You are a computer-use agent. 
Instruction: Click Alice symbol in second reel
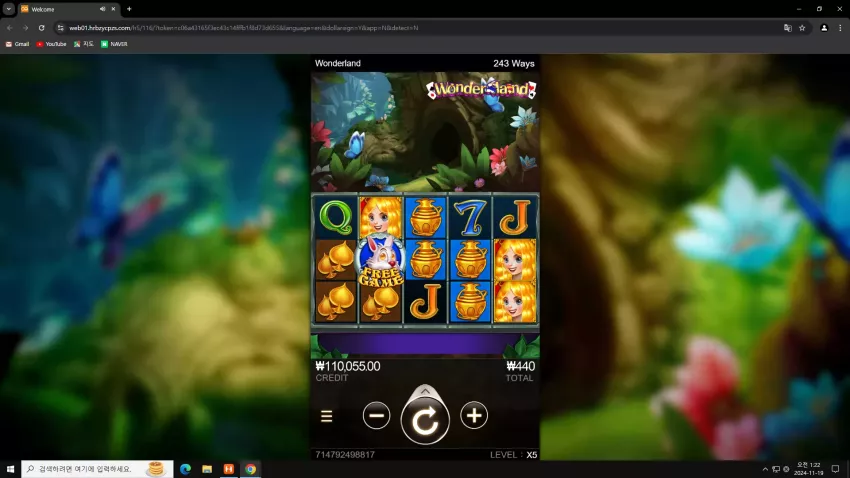[381, 216]
